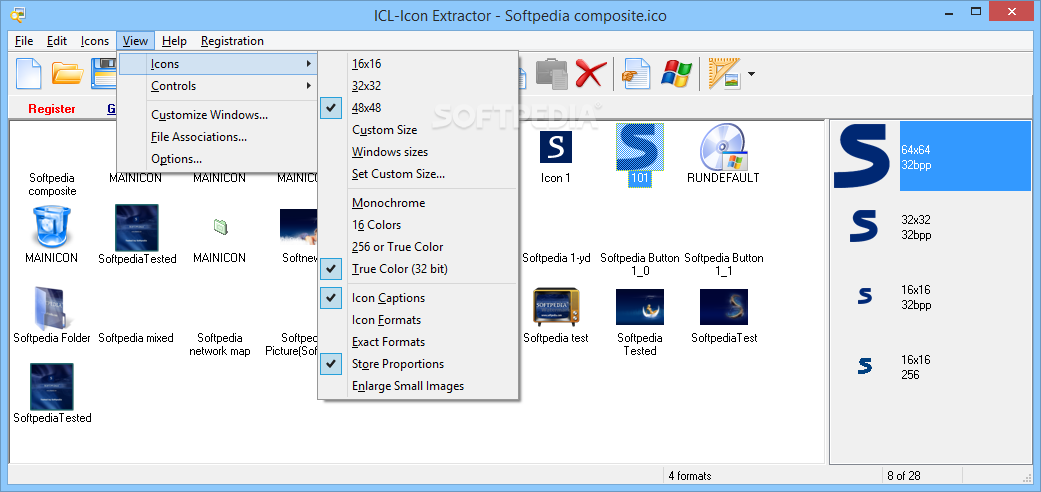The width and height of the screenshot is (1041, 492).
Task: Disable Store Proportions option
Action: click(x=418, y=364)
